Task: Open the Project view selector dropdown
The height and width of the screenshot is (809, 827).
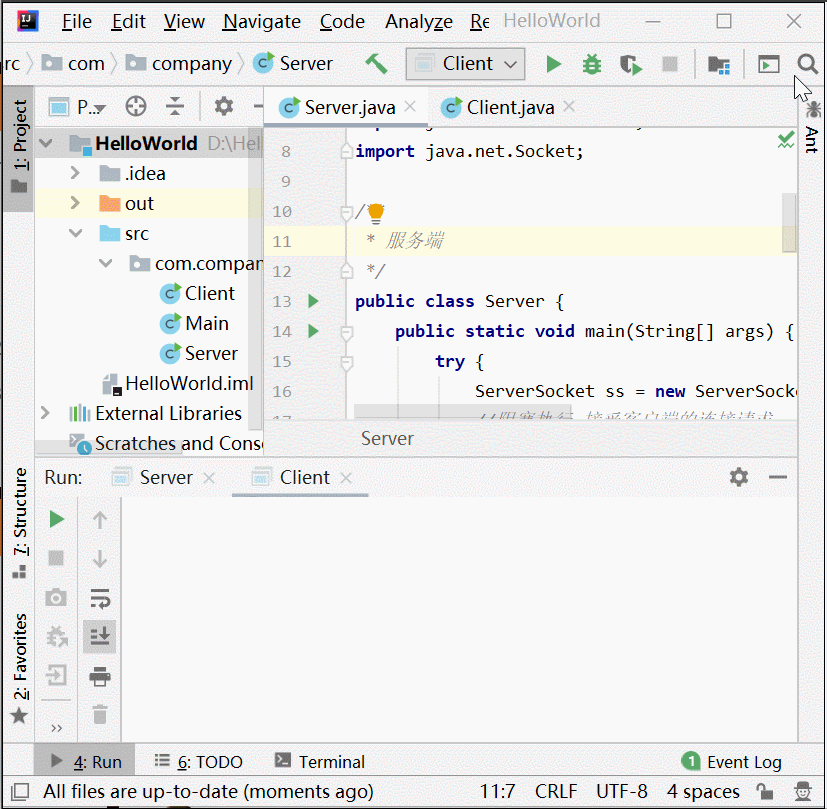Action: 78,107
